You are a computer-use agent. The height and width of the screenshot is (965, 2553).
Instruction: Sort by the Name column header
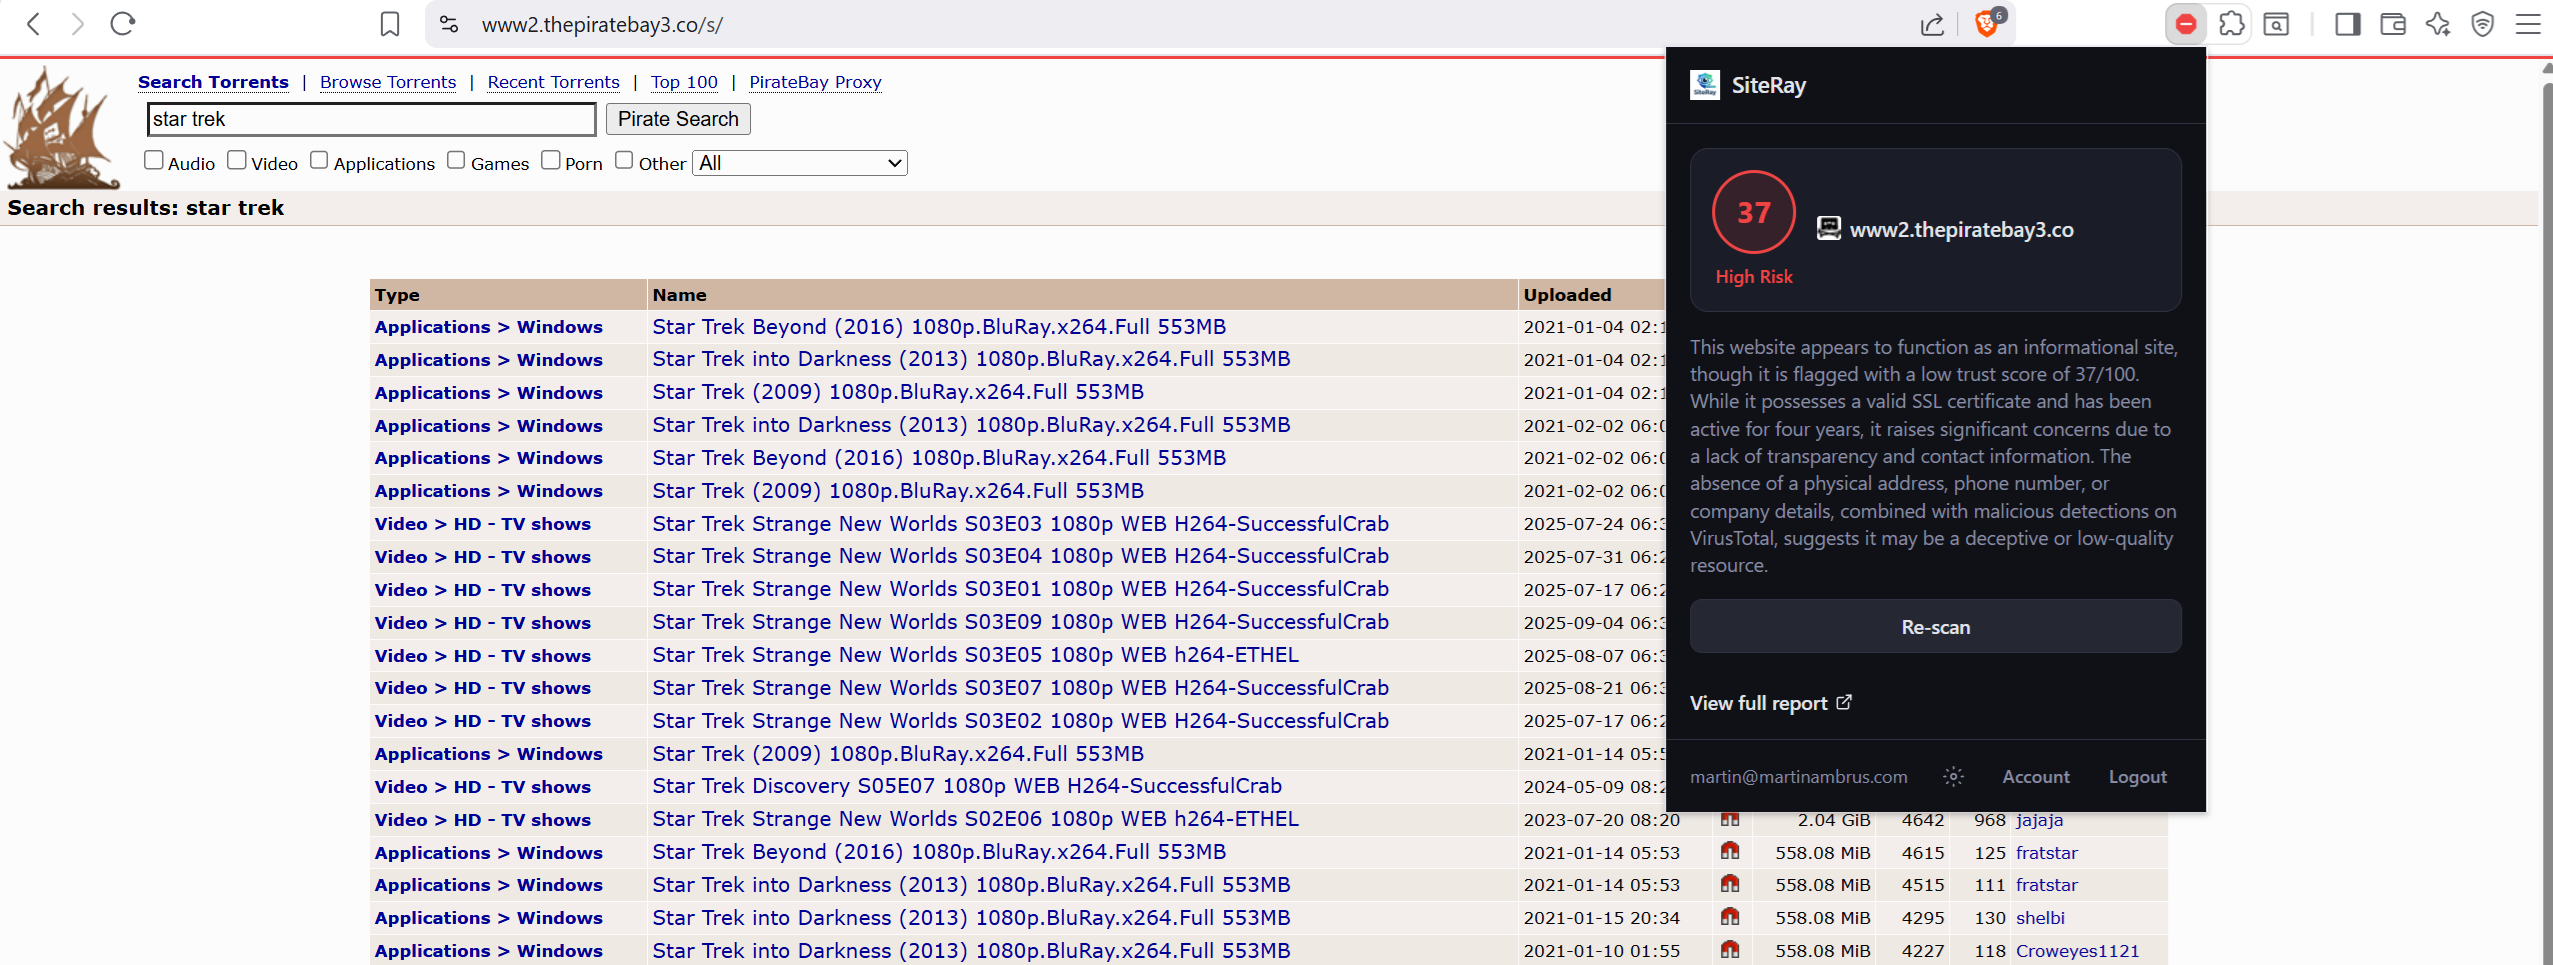[x=679, y=295]
